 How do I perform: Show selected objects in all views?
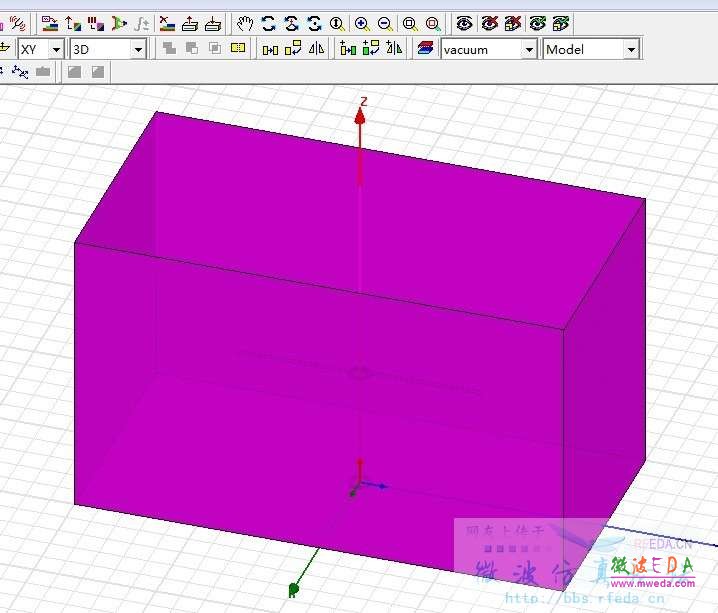pyautogui.click(x=537, y=23)
